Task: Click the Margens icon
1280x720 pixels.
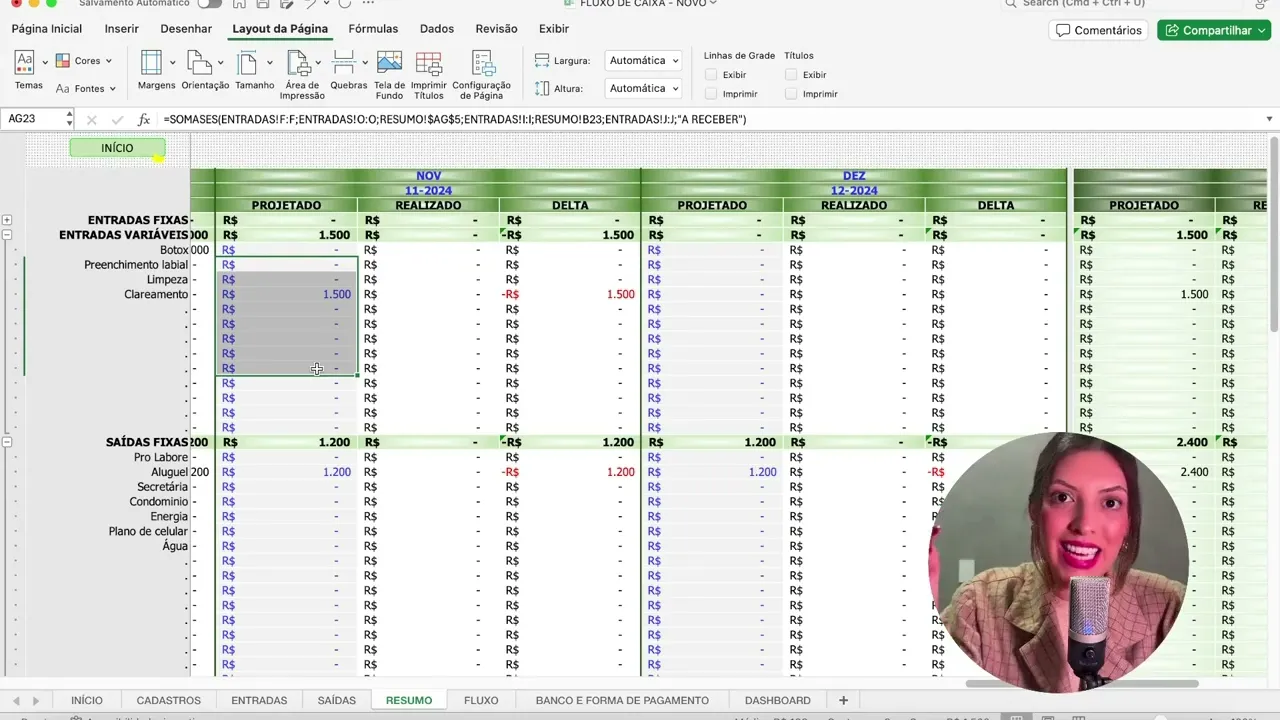Action: click(x=151, y=63)
